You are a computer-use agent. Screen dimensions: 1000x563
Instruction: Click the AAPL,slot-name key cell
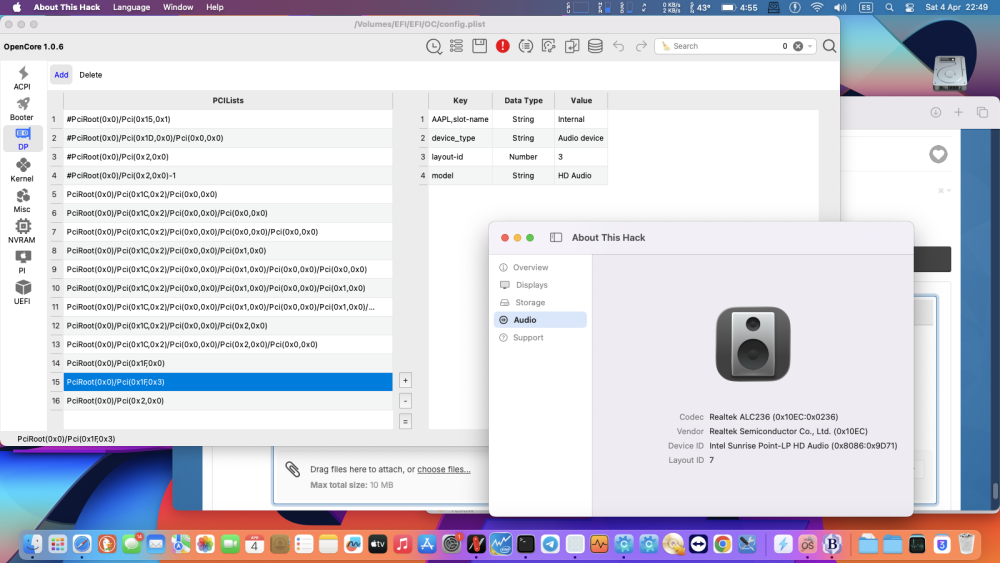coord(460,119)
